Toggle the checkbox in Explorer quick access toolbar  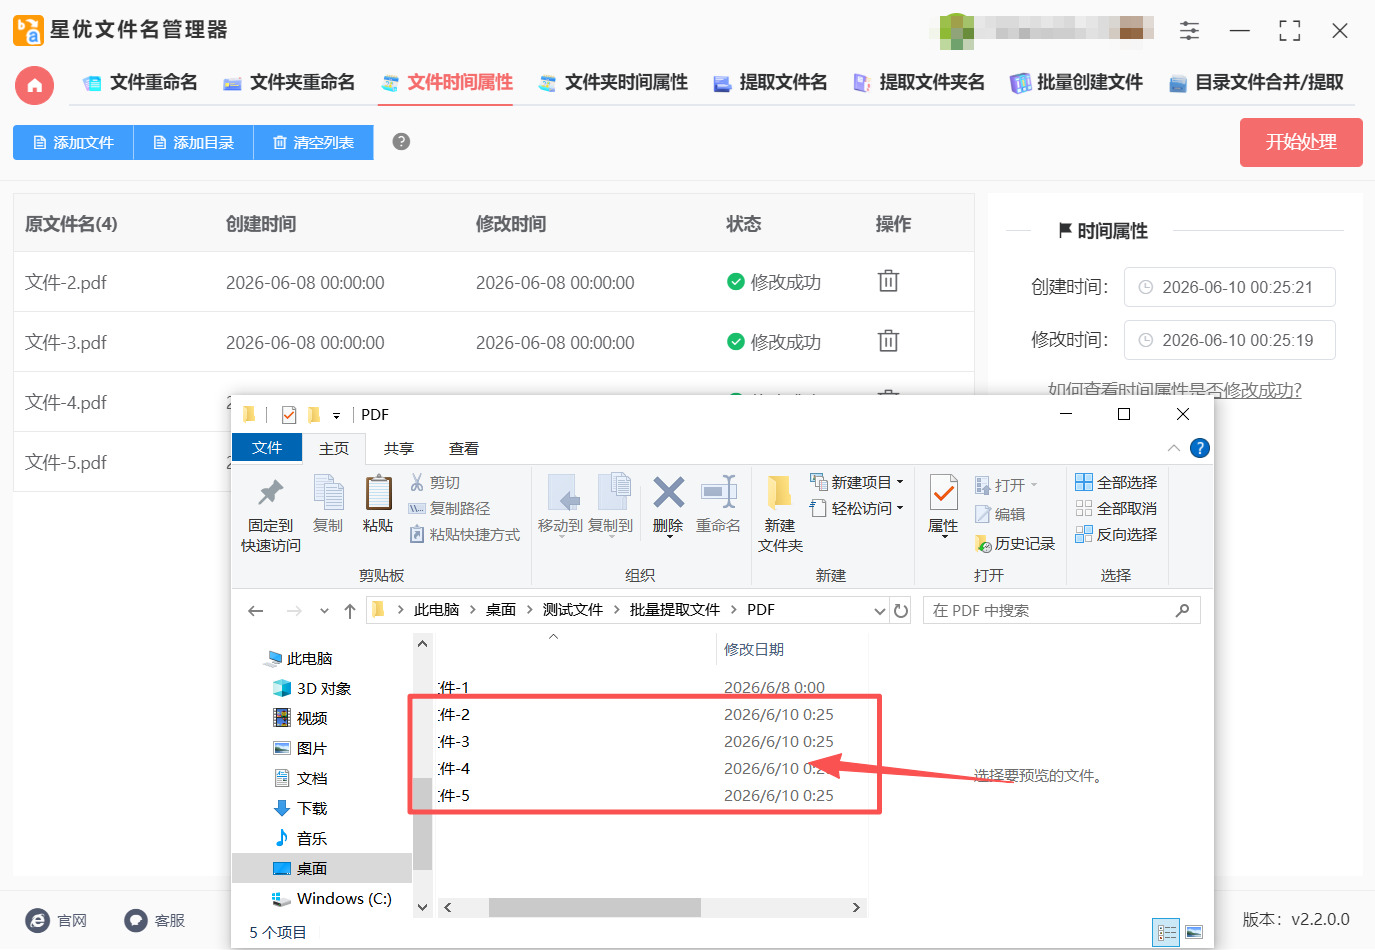point(289,414)
